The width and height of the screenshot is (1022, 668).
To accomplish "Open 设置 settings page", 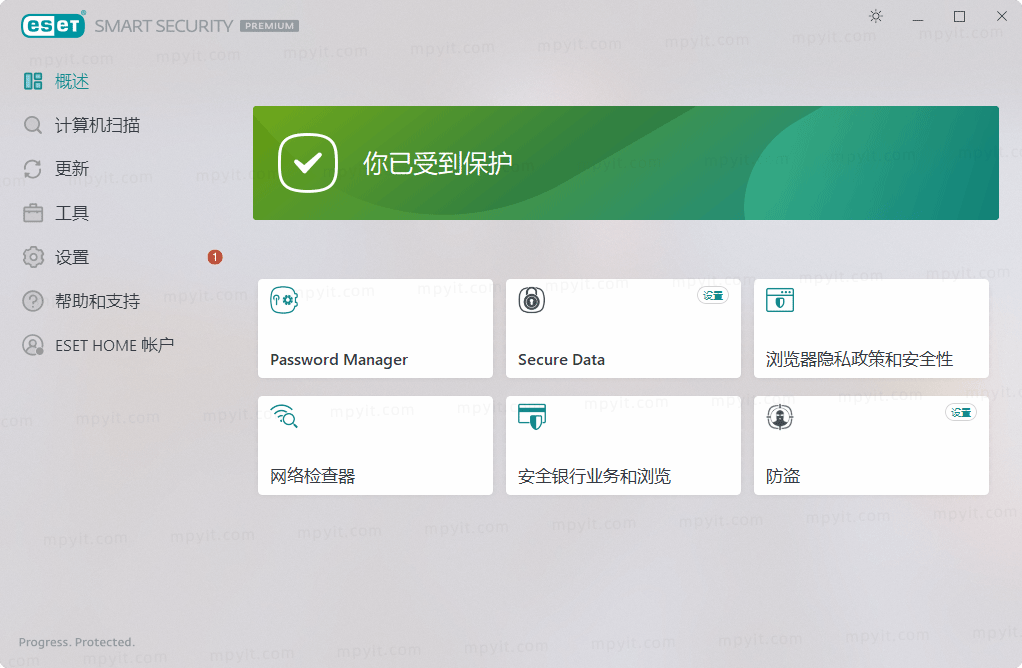I will pyautogui.click(x=72, y=257).
